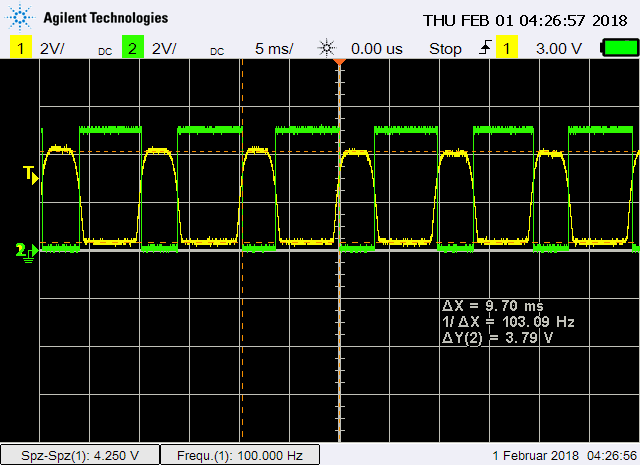Click the green channel 2 ground marker
The height and width of the screenshot is (465, 640).
click(27, 252)
